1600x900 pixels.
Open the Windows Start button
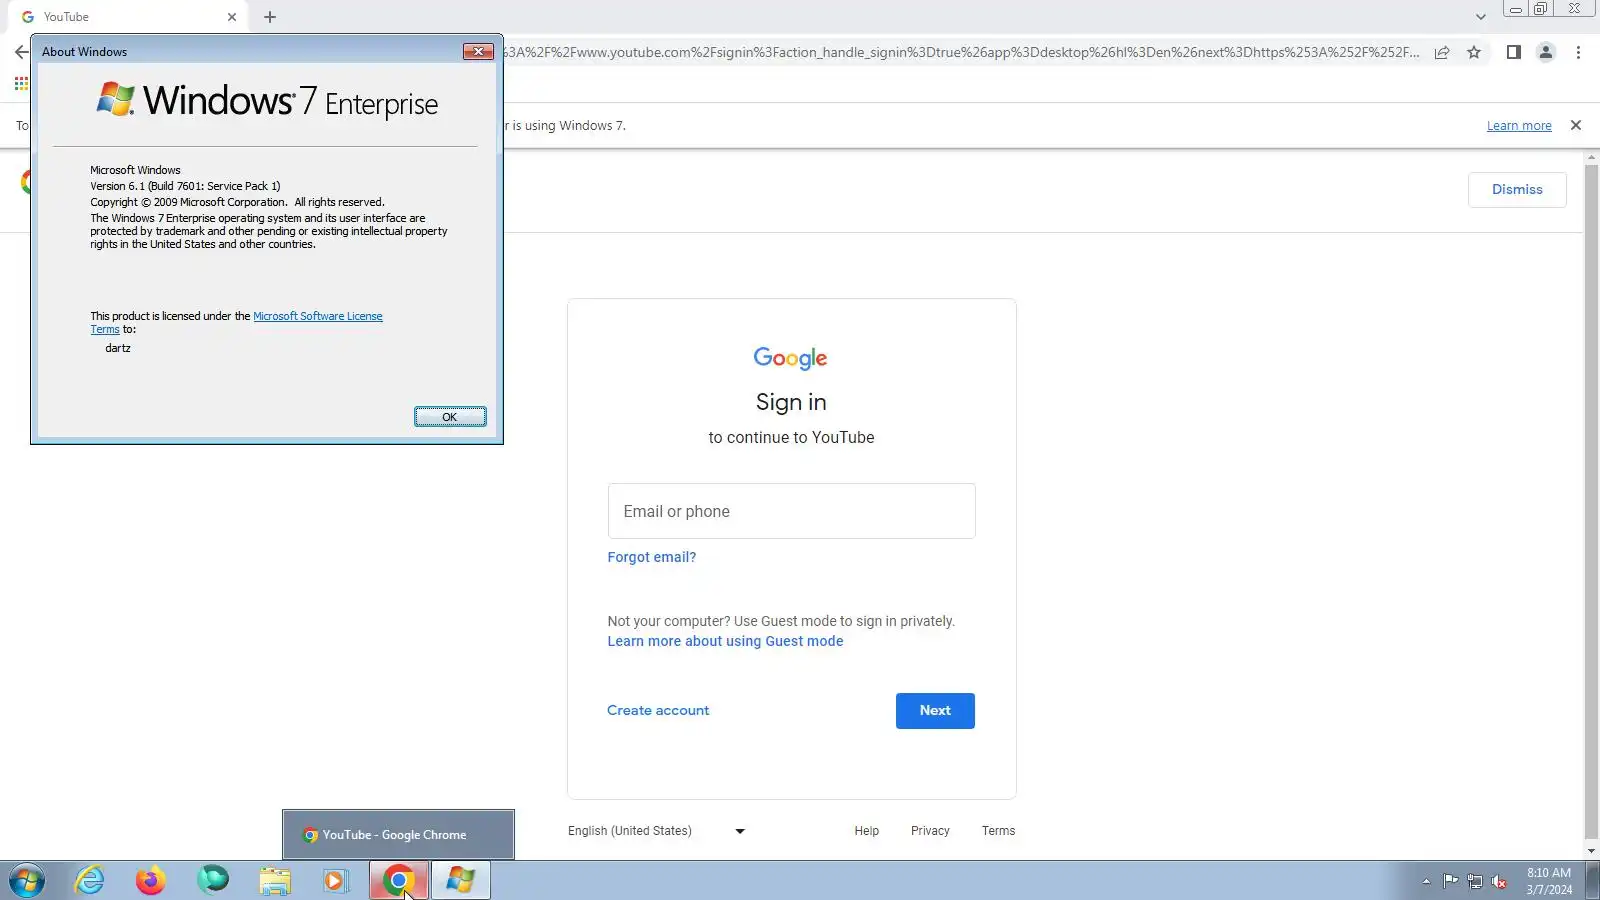27,881
